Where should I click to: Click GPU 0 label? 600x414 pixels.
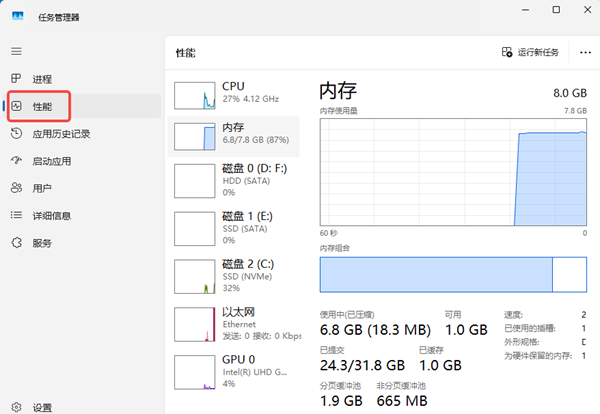(238, 360)
